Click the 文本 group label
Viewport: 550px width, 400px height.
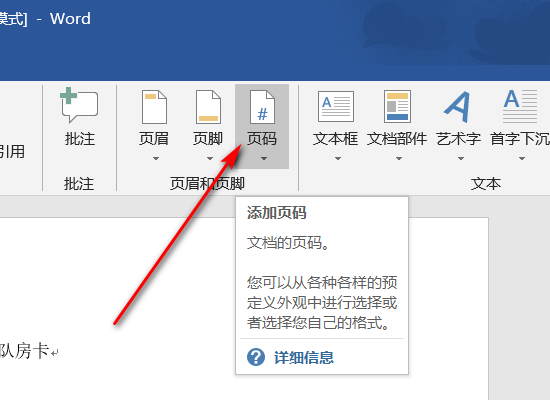tap(486, 184)
